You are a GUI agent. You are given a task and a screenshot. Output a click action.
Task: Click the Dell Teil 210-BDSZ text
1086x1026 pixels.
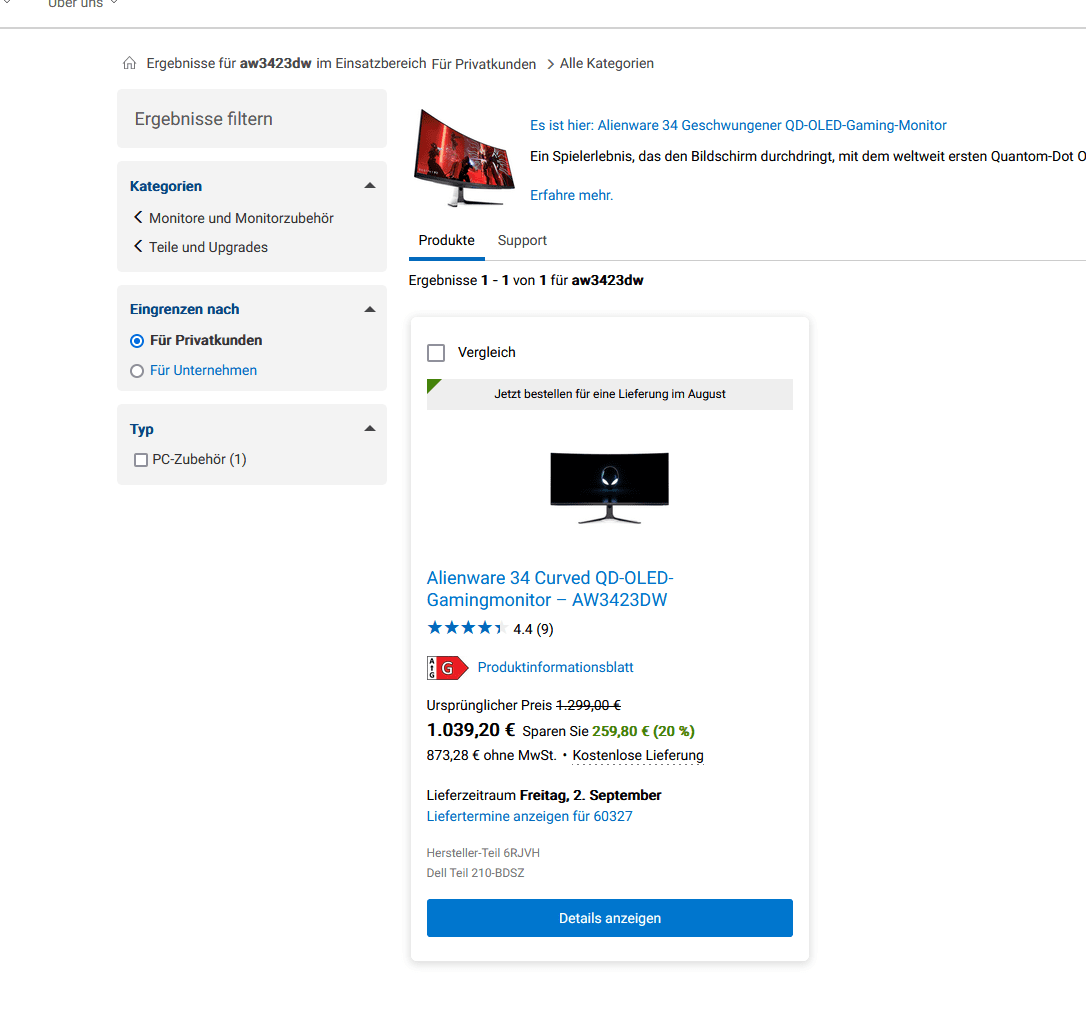click(475, 873)
